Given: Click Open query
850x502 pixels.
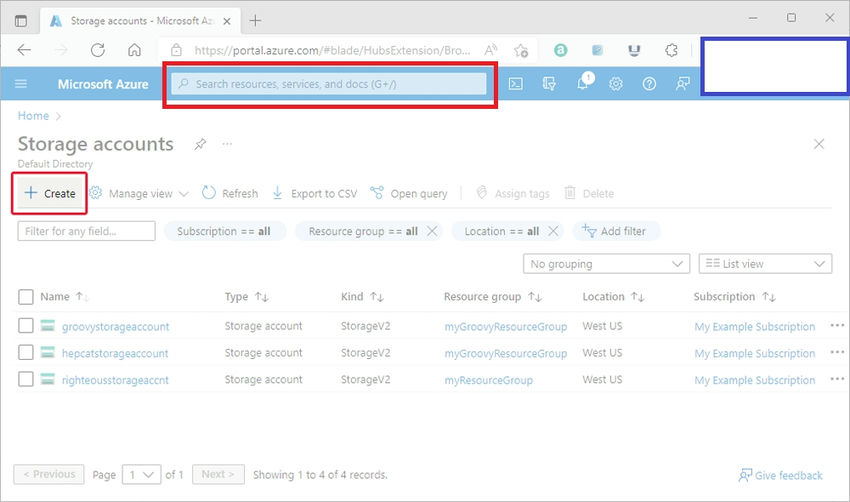Looking at the screenshot, I should click(x=409, y=194).
